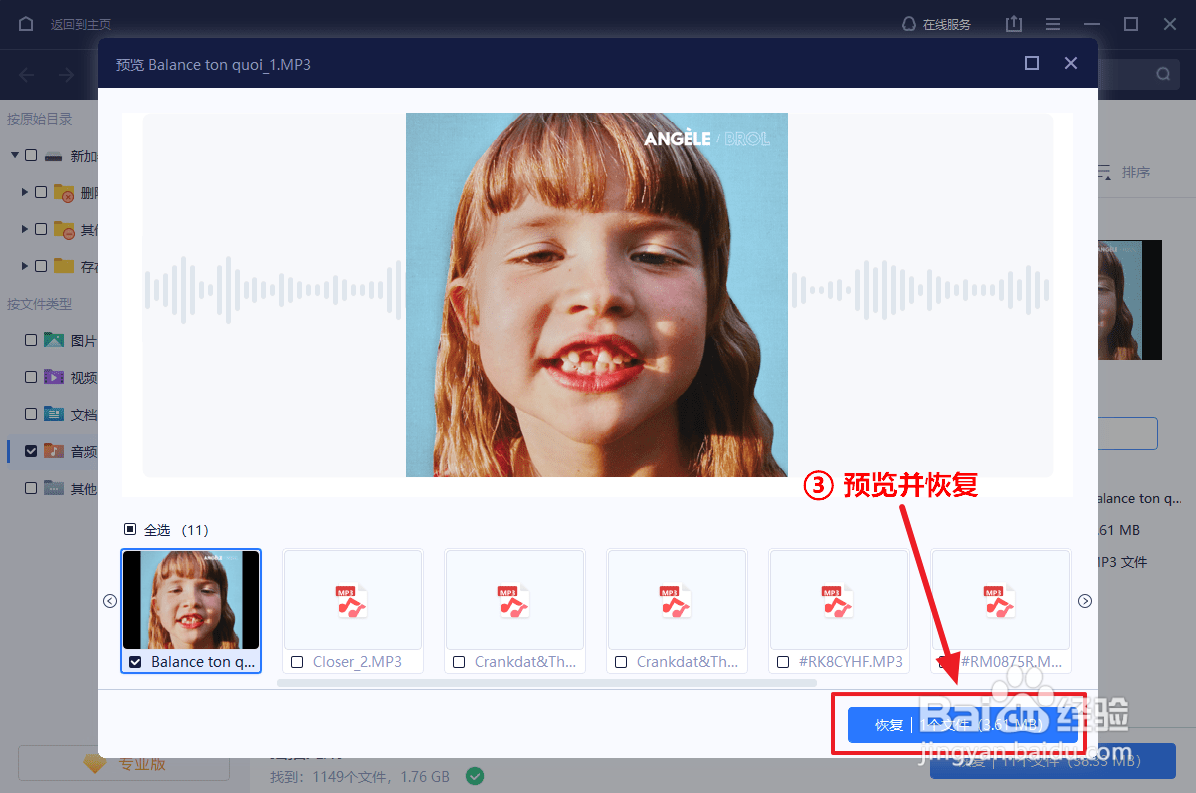The height and width of the screenshot is (793, 1196).
Task: Uncheck the Balance ton q... file checkbox
Action: (136, 662)
